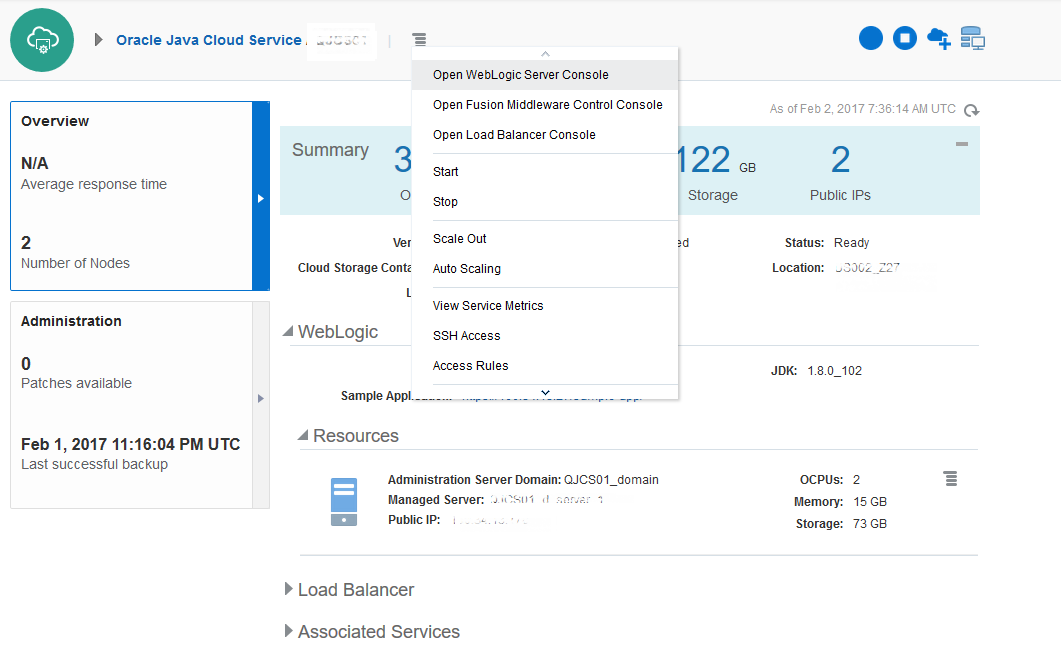Click the 0 Patches available text

click(76, 373)
